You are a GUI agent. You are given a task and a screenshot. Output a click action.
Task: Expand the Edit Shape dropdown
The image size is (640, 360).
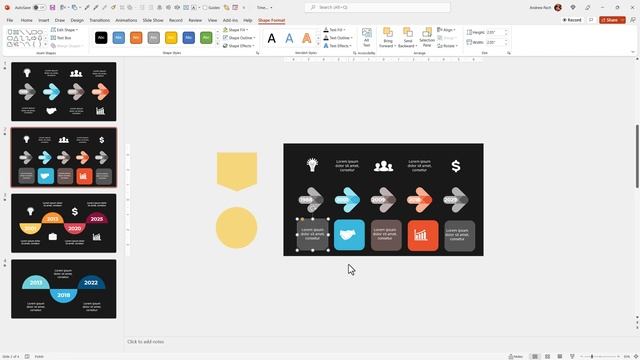[x=64, y=30]
